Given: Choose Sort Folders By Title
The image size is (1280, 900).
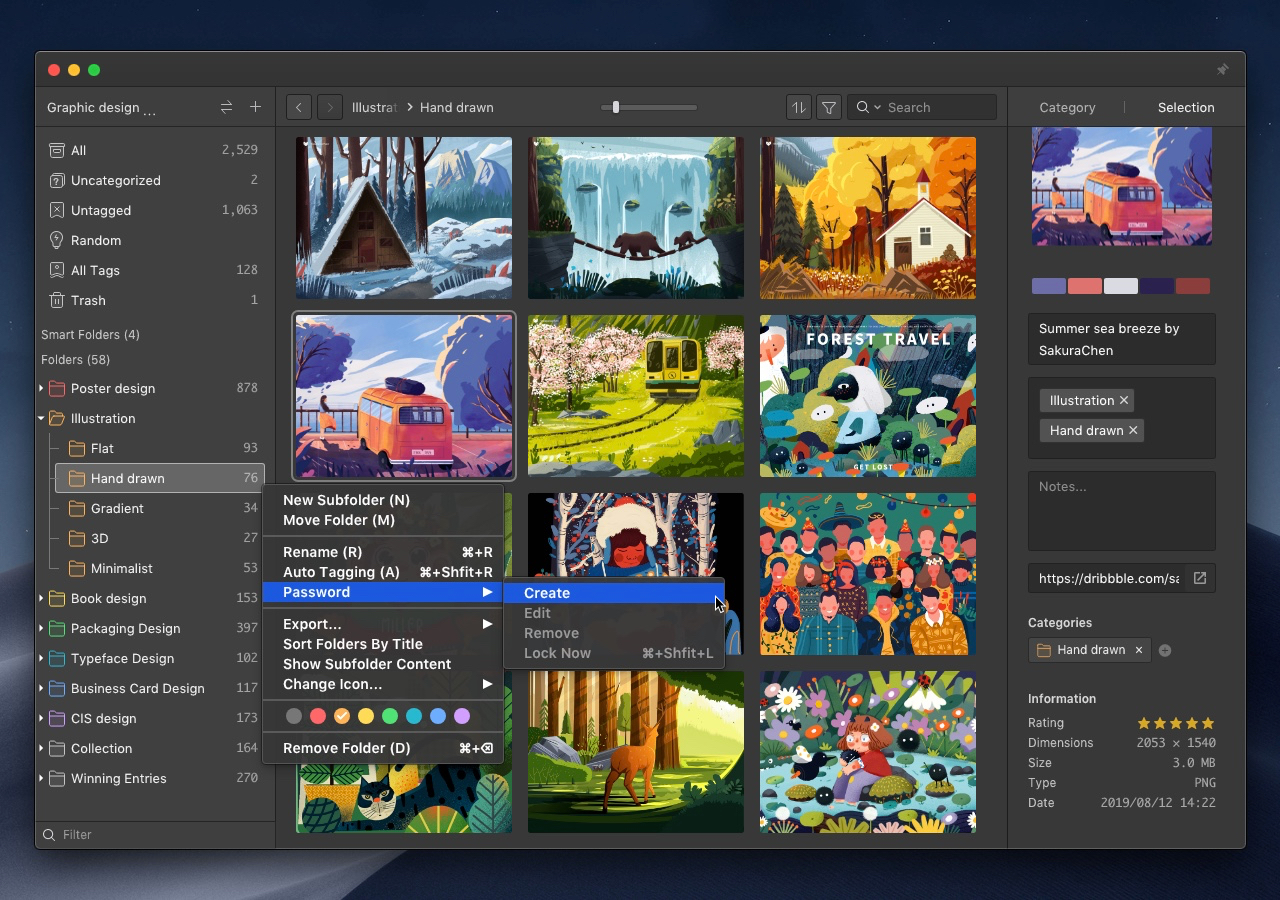Looking at the screenshot, I should (382, 644).
